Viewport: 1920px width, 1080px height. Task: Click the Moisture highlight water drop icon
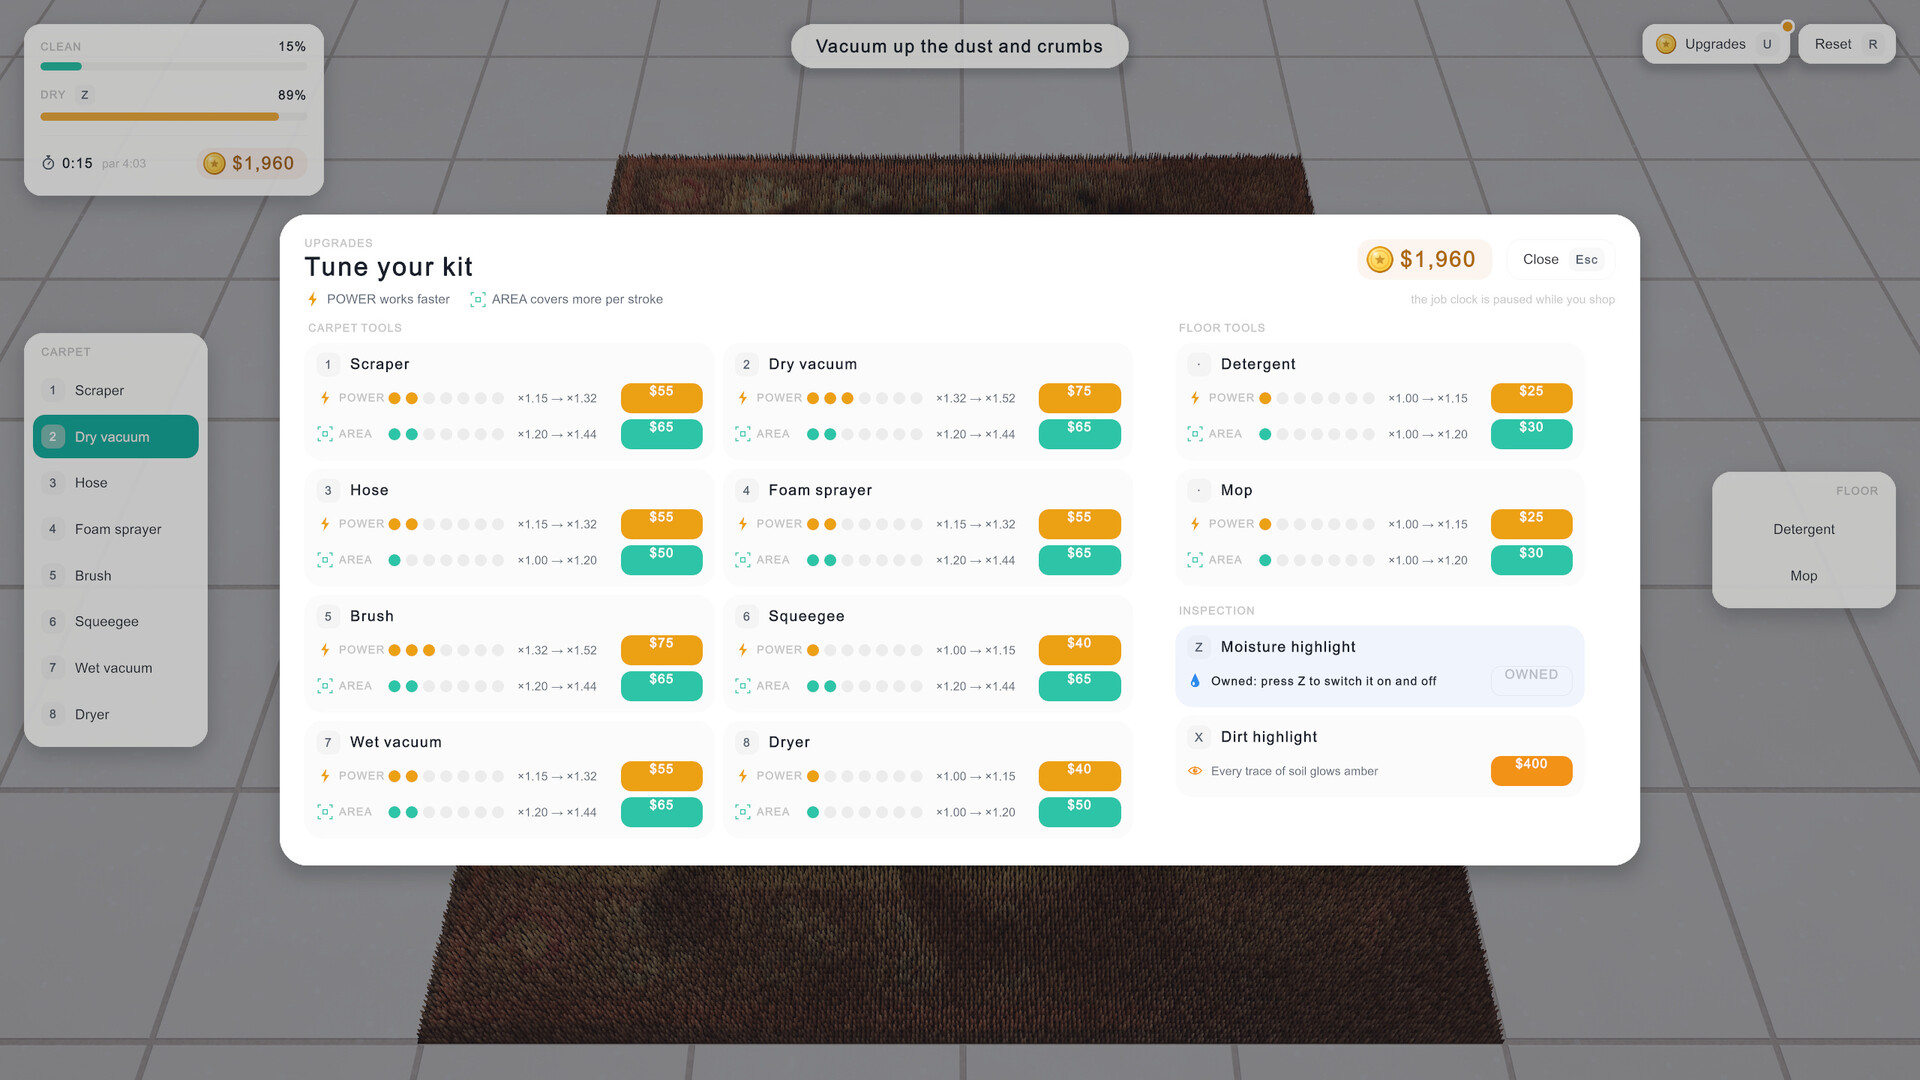pos(1195,681)
